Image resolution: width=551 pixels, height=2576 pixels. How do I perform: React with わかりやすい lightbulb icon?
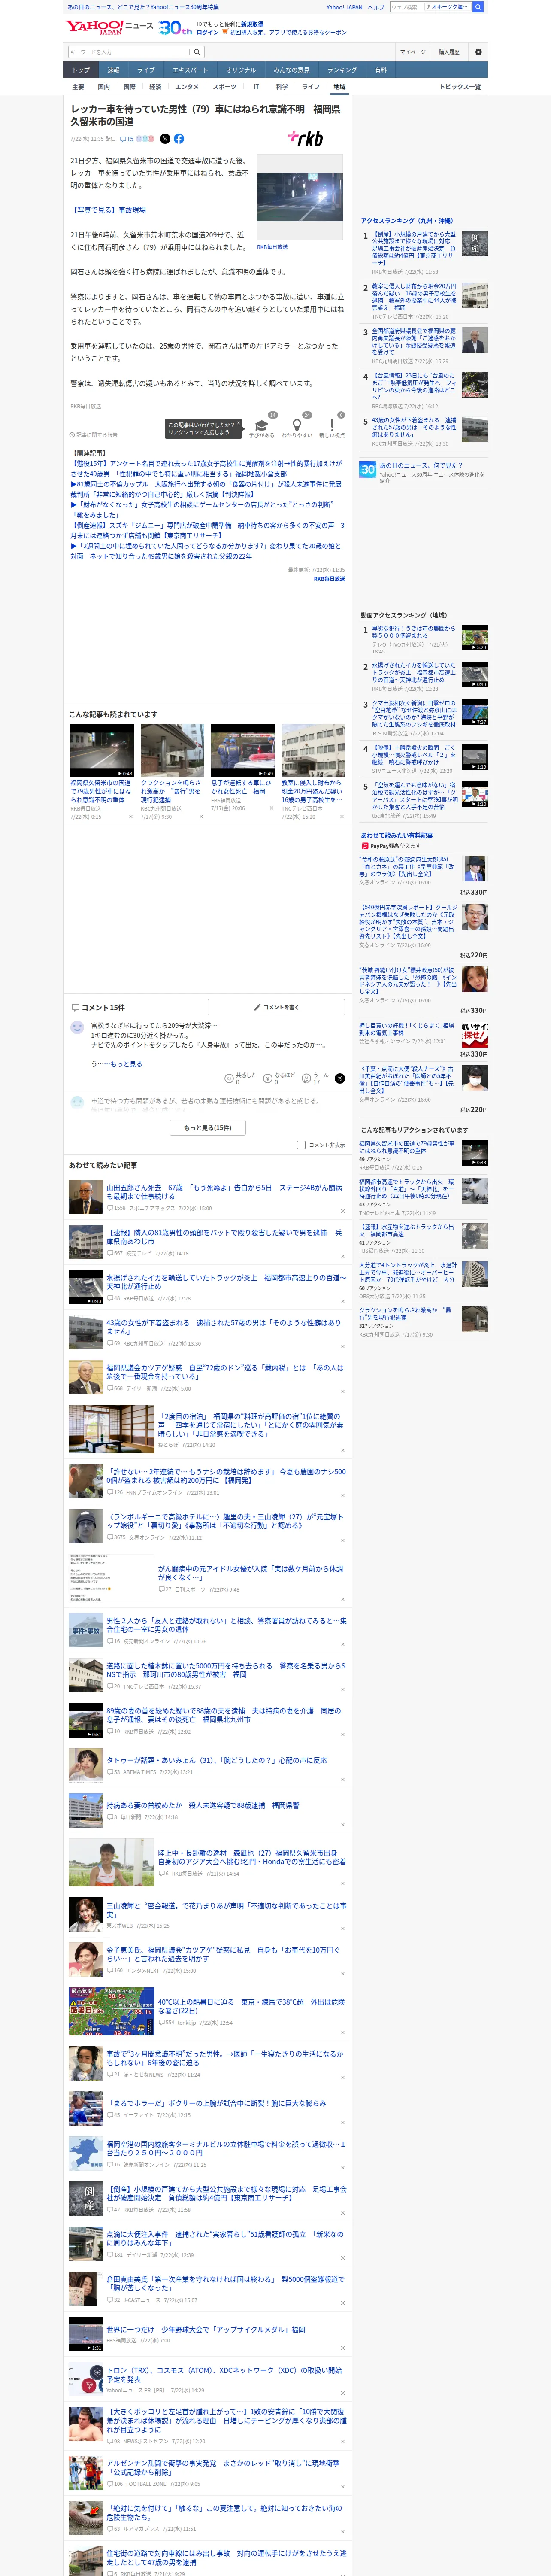297,425
